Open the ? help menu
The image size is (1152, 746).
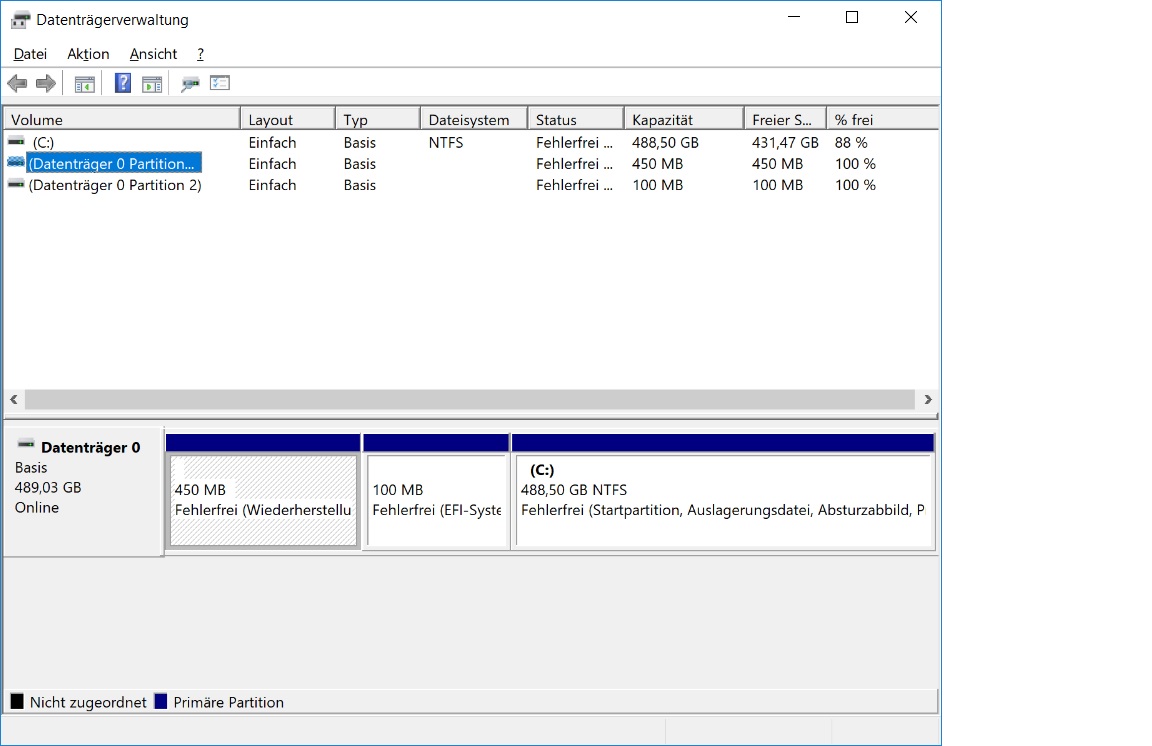tap(201, 54)
